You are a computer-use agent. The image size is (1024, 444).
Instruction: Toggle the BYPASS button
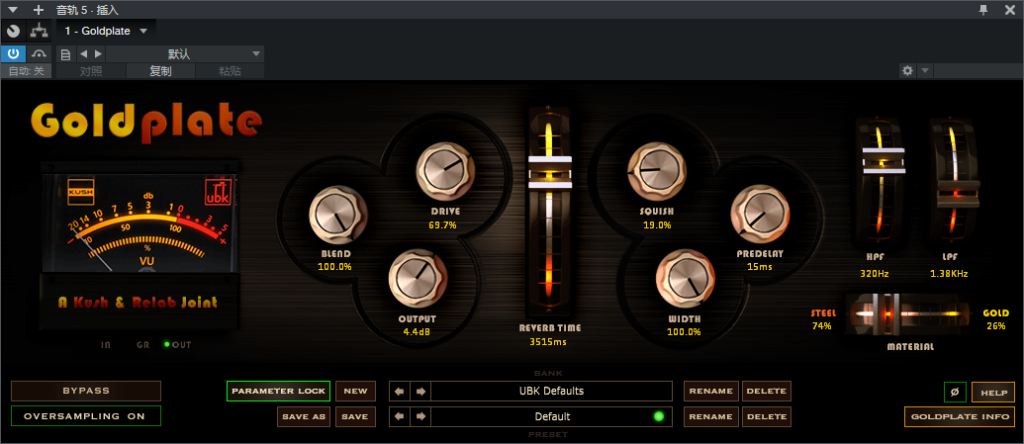click(86, 390)
